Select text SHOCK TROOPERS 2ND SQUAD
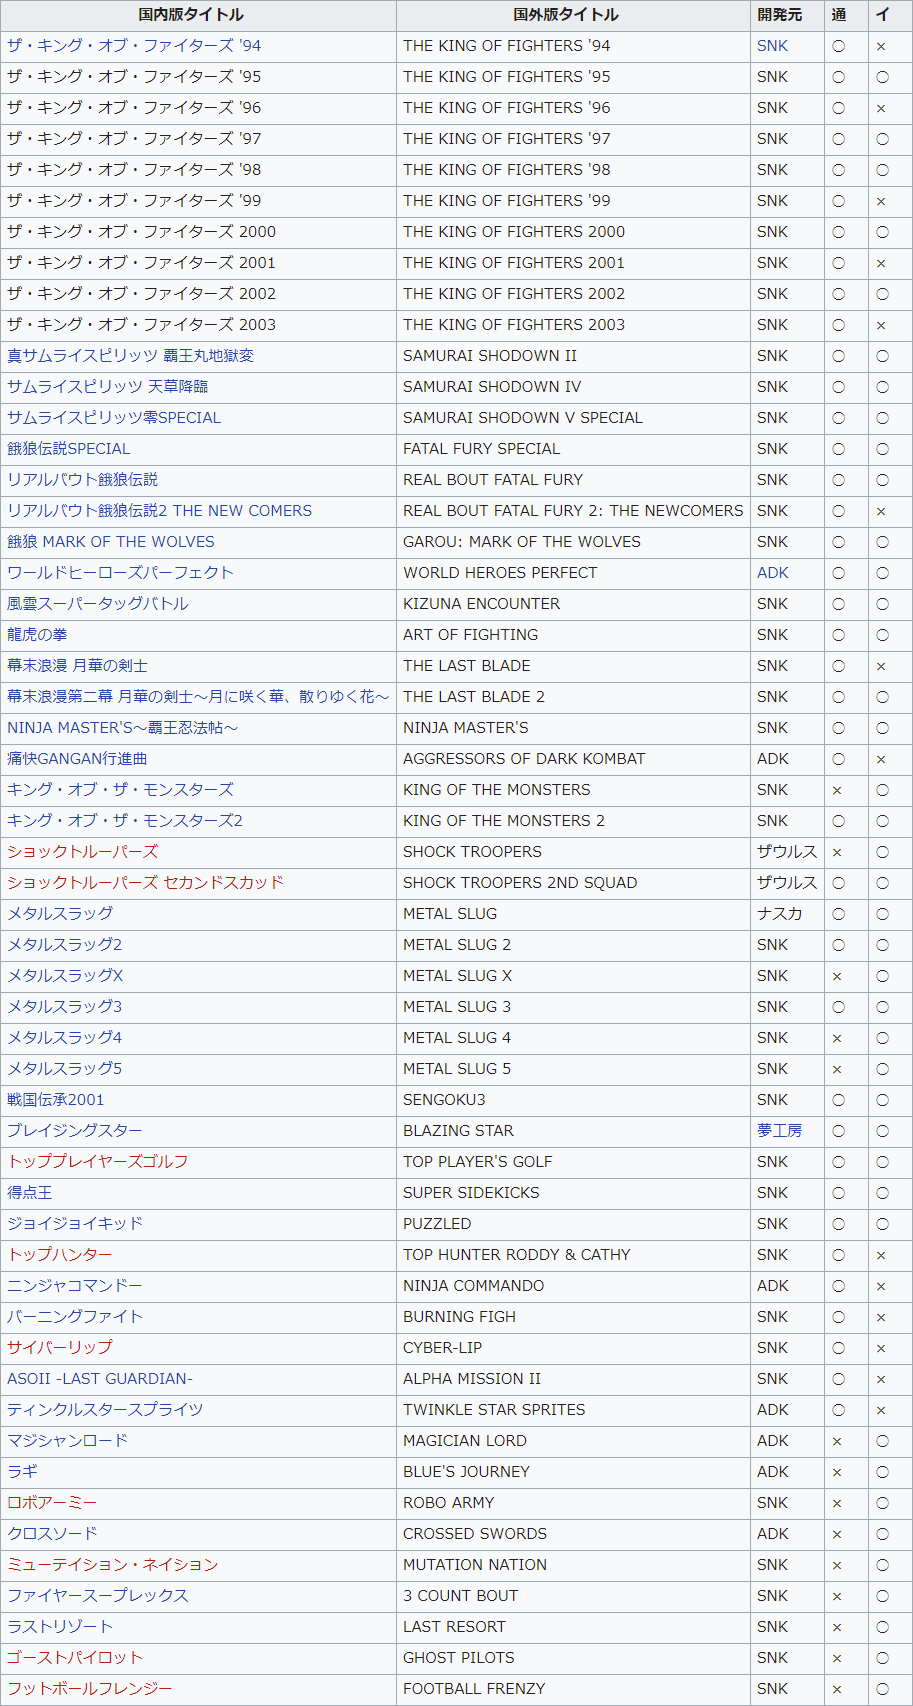 click(x=520, y=883)
